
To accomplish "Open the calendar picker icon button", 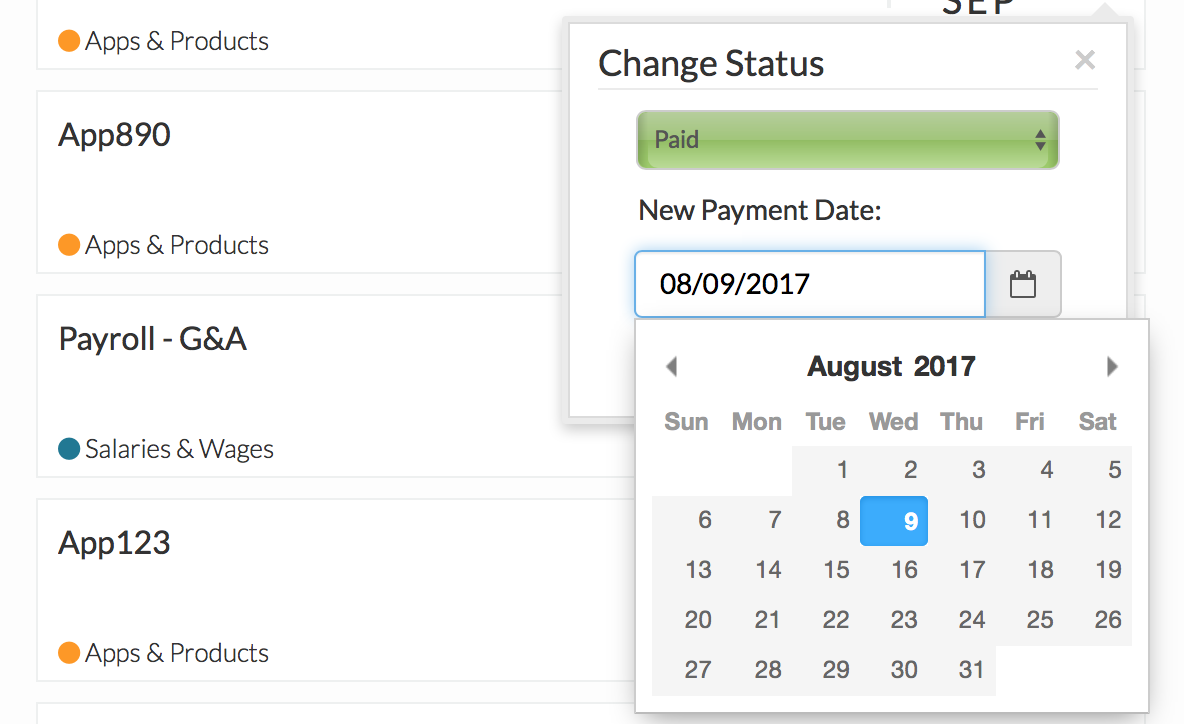I will coord(1023,284).
